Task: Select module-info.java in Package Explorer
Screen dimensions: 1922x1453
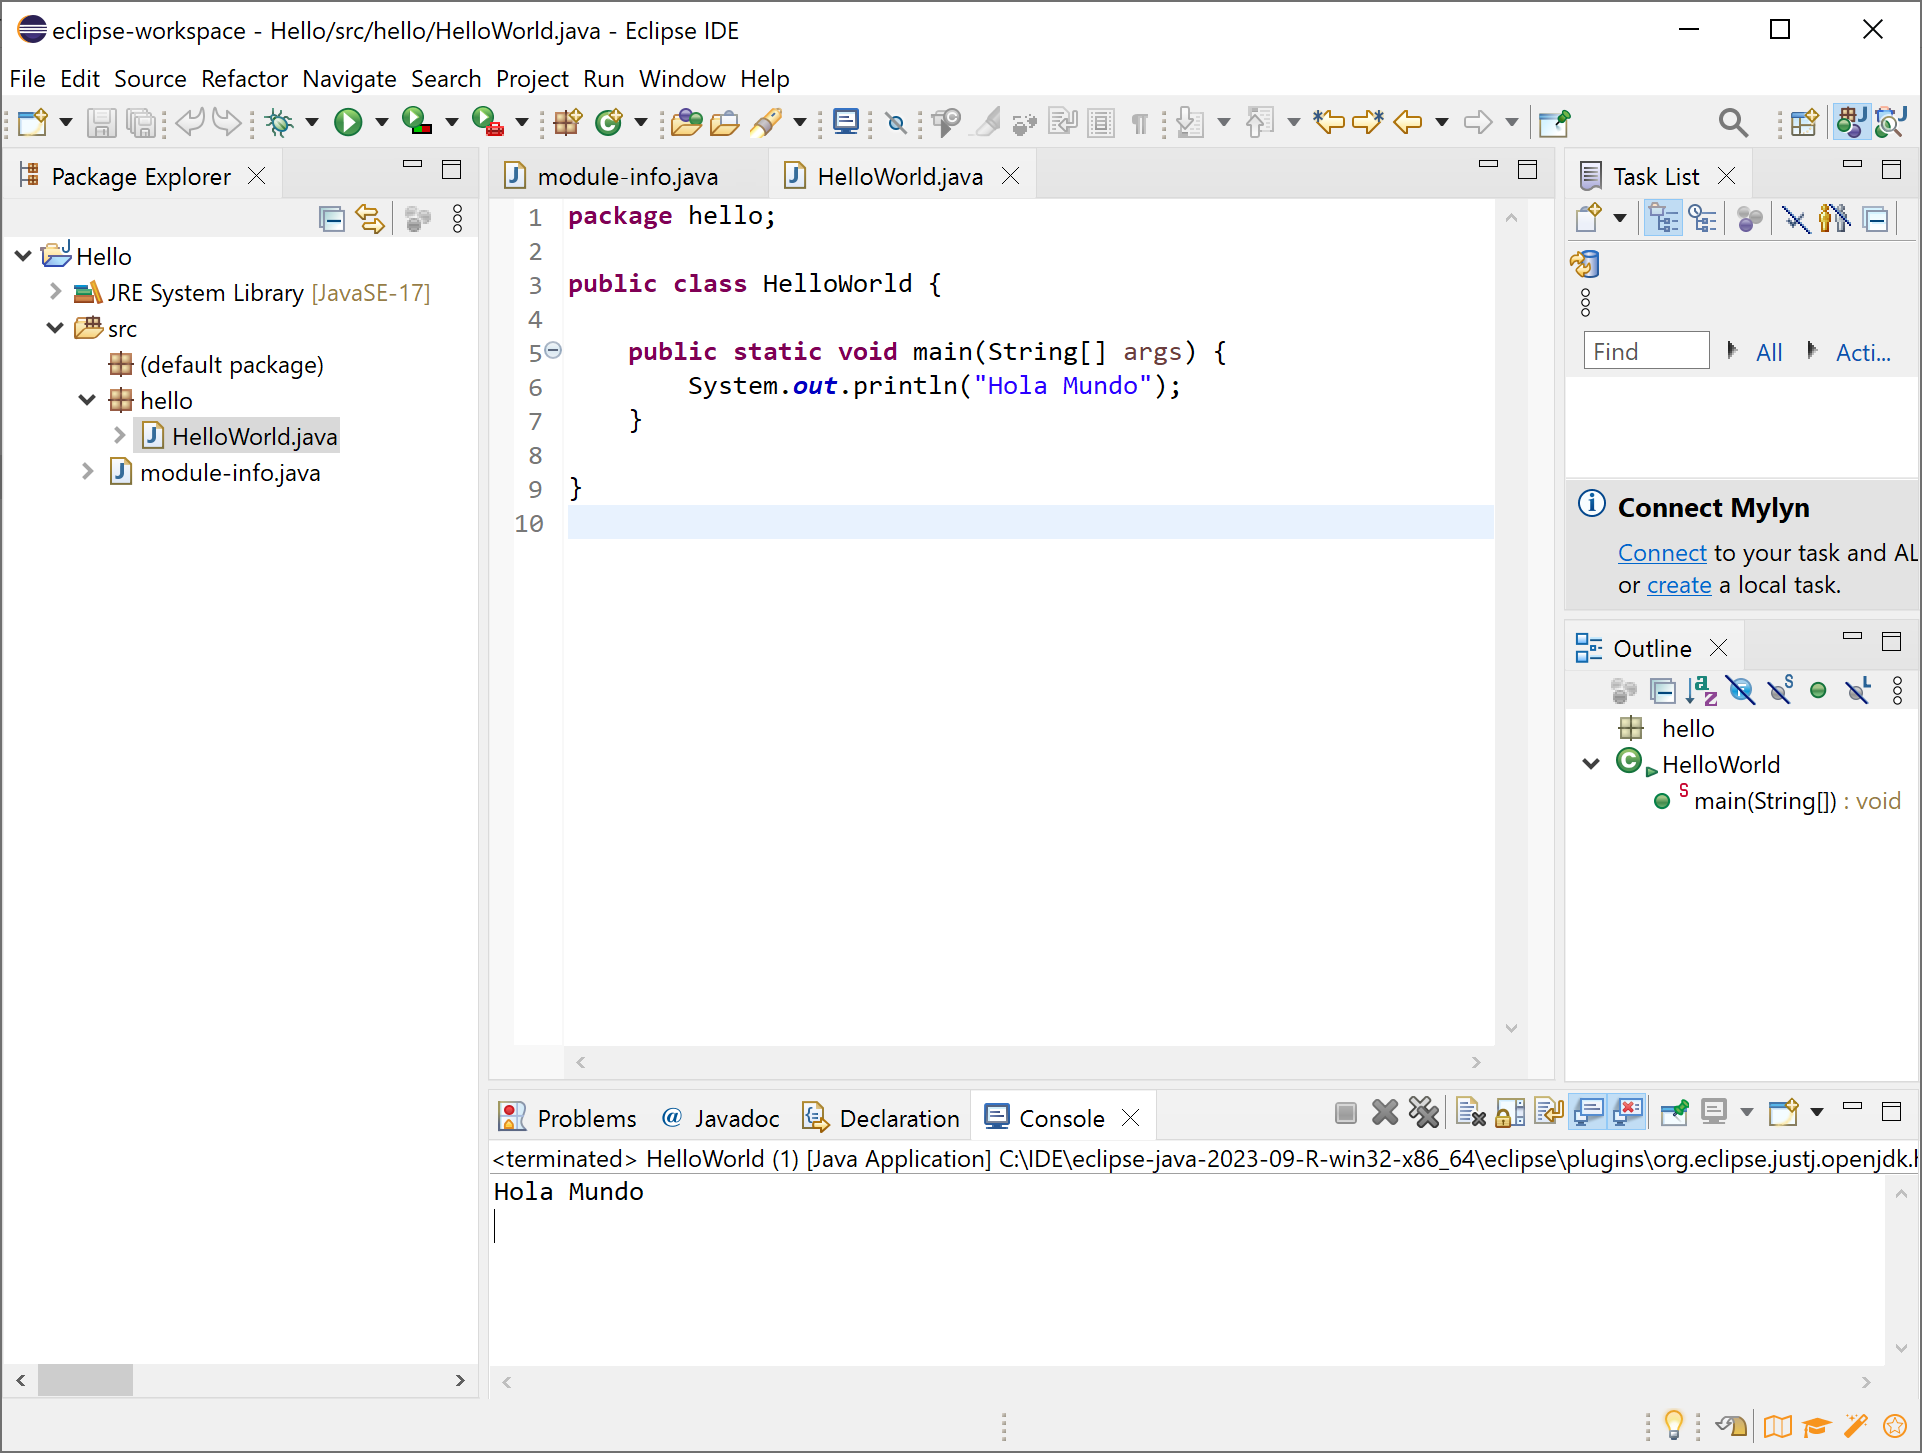Action: [x=230, y=472]
